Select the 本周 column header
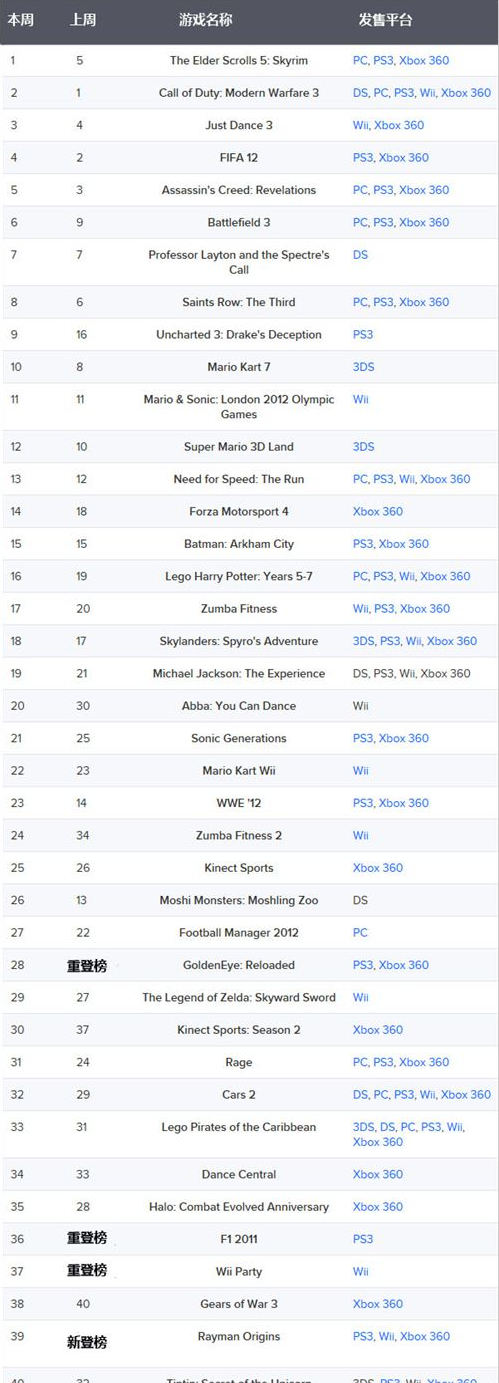 point(21,20)
